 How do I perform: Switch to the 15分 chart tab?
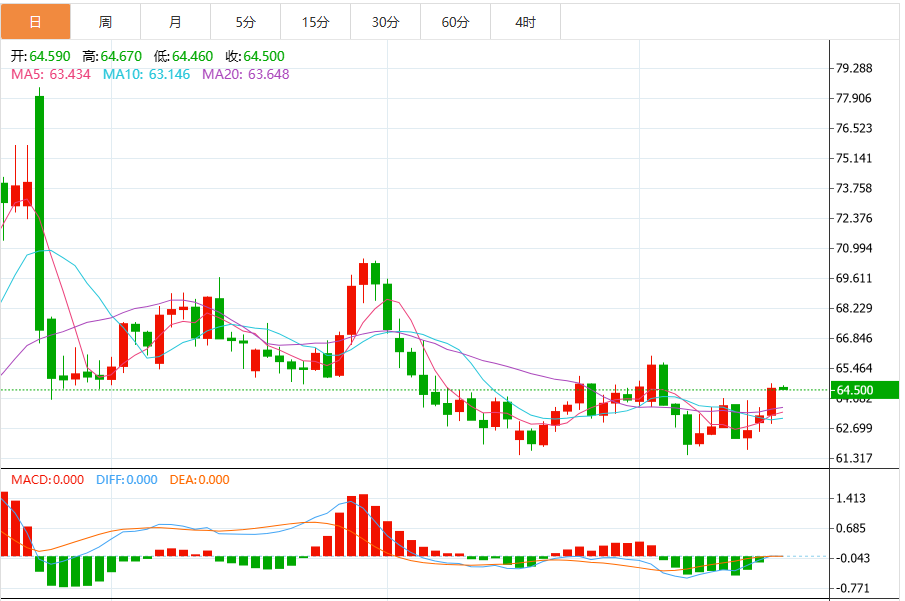coord(315,21)
